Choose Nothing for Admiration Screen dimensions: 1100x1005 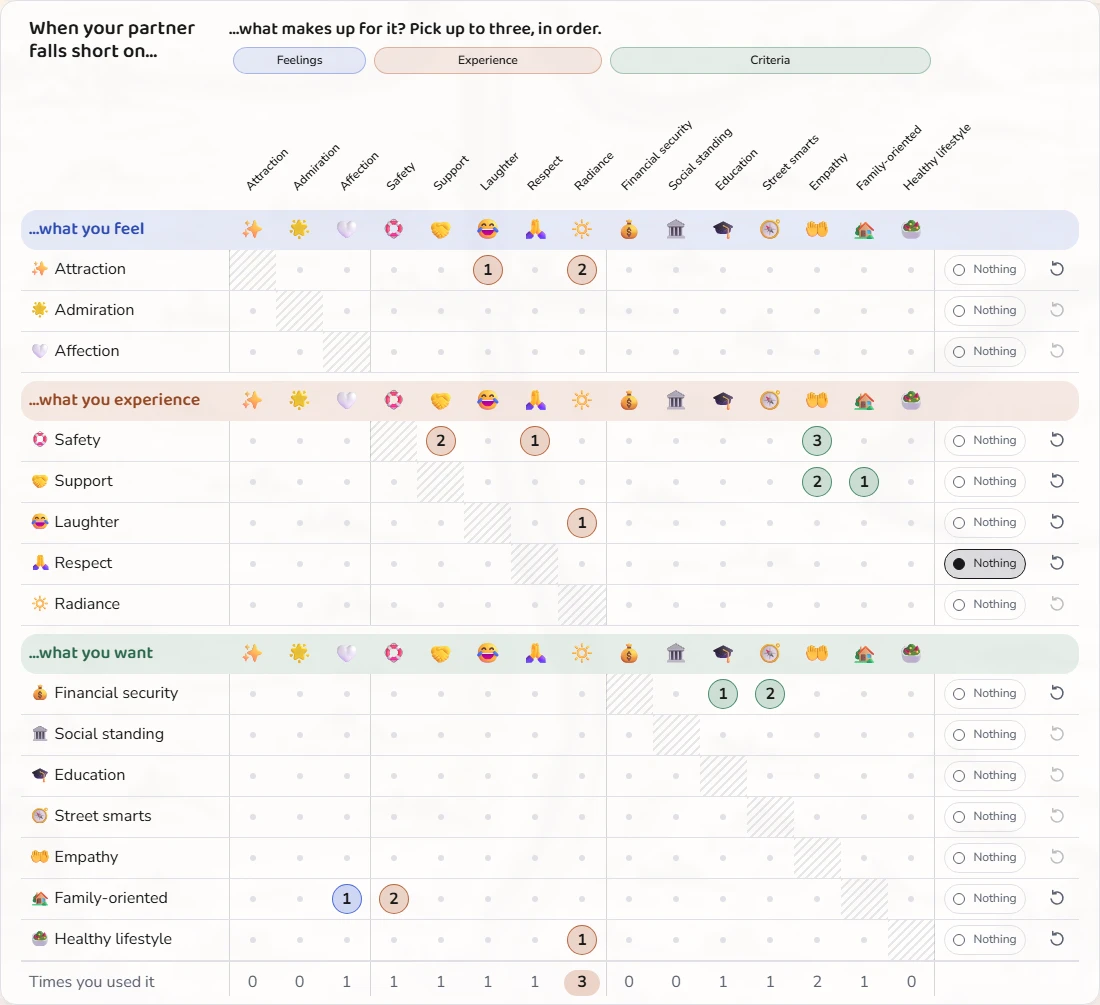[985, 311]
